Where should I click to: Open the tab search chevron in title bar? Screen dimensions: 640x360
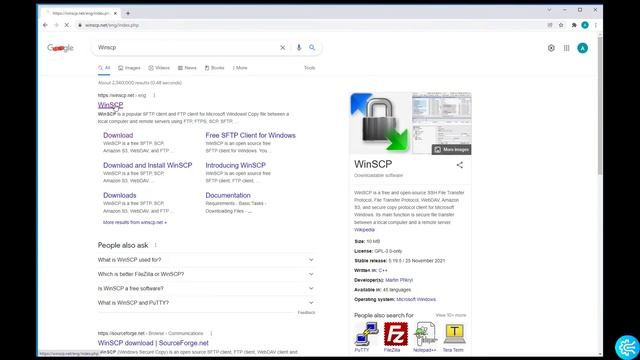[549, 10]
